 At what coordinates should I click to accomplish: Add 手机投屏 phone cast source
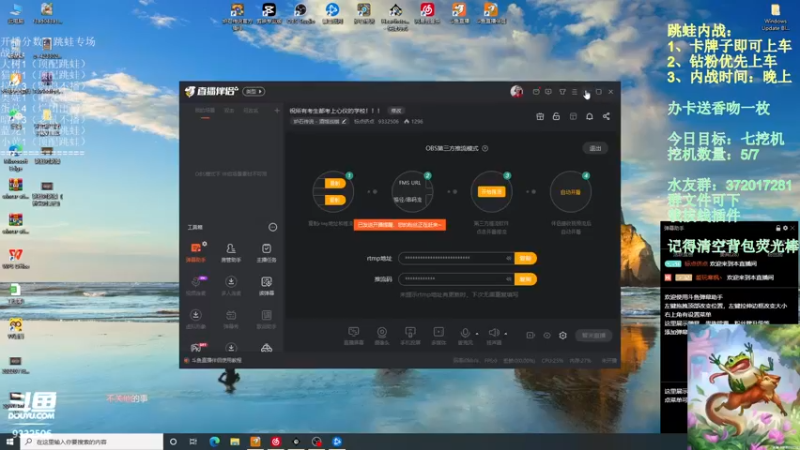point(410,336)
